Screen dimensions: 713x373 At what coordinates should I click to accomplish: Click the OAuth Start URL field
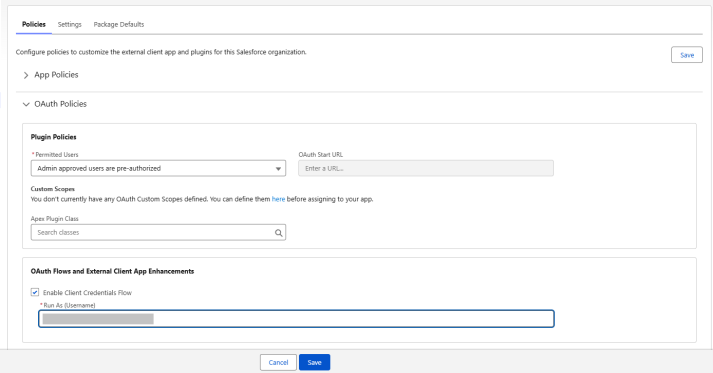(x=426, y=168)
